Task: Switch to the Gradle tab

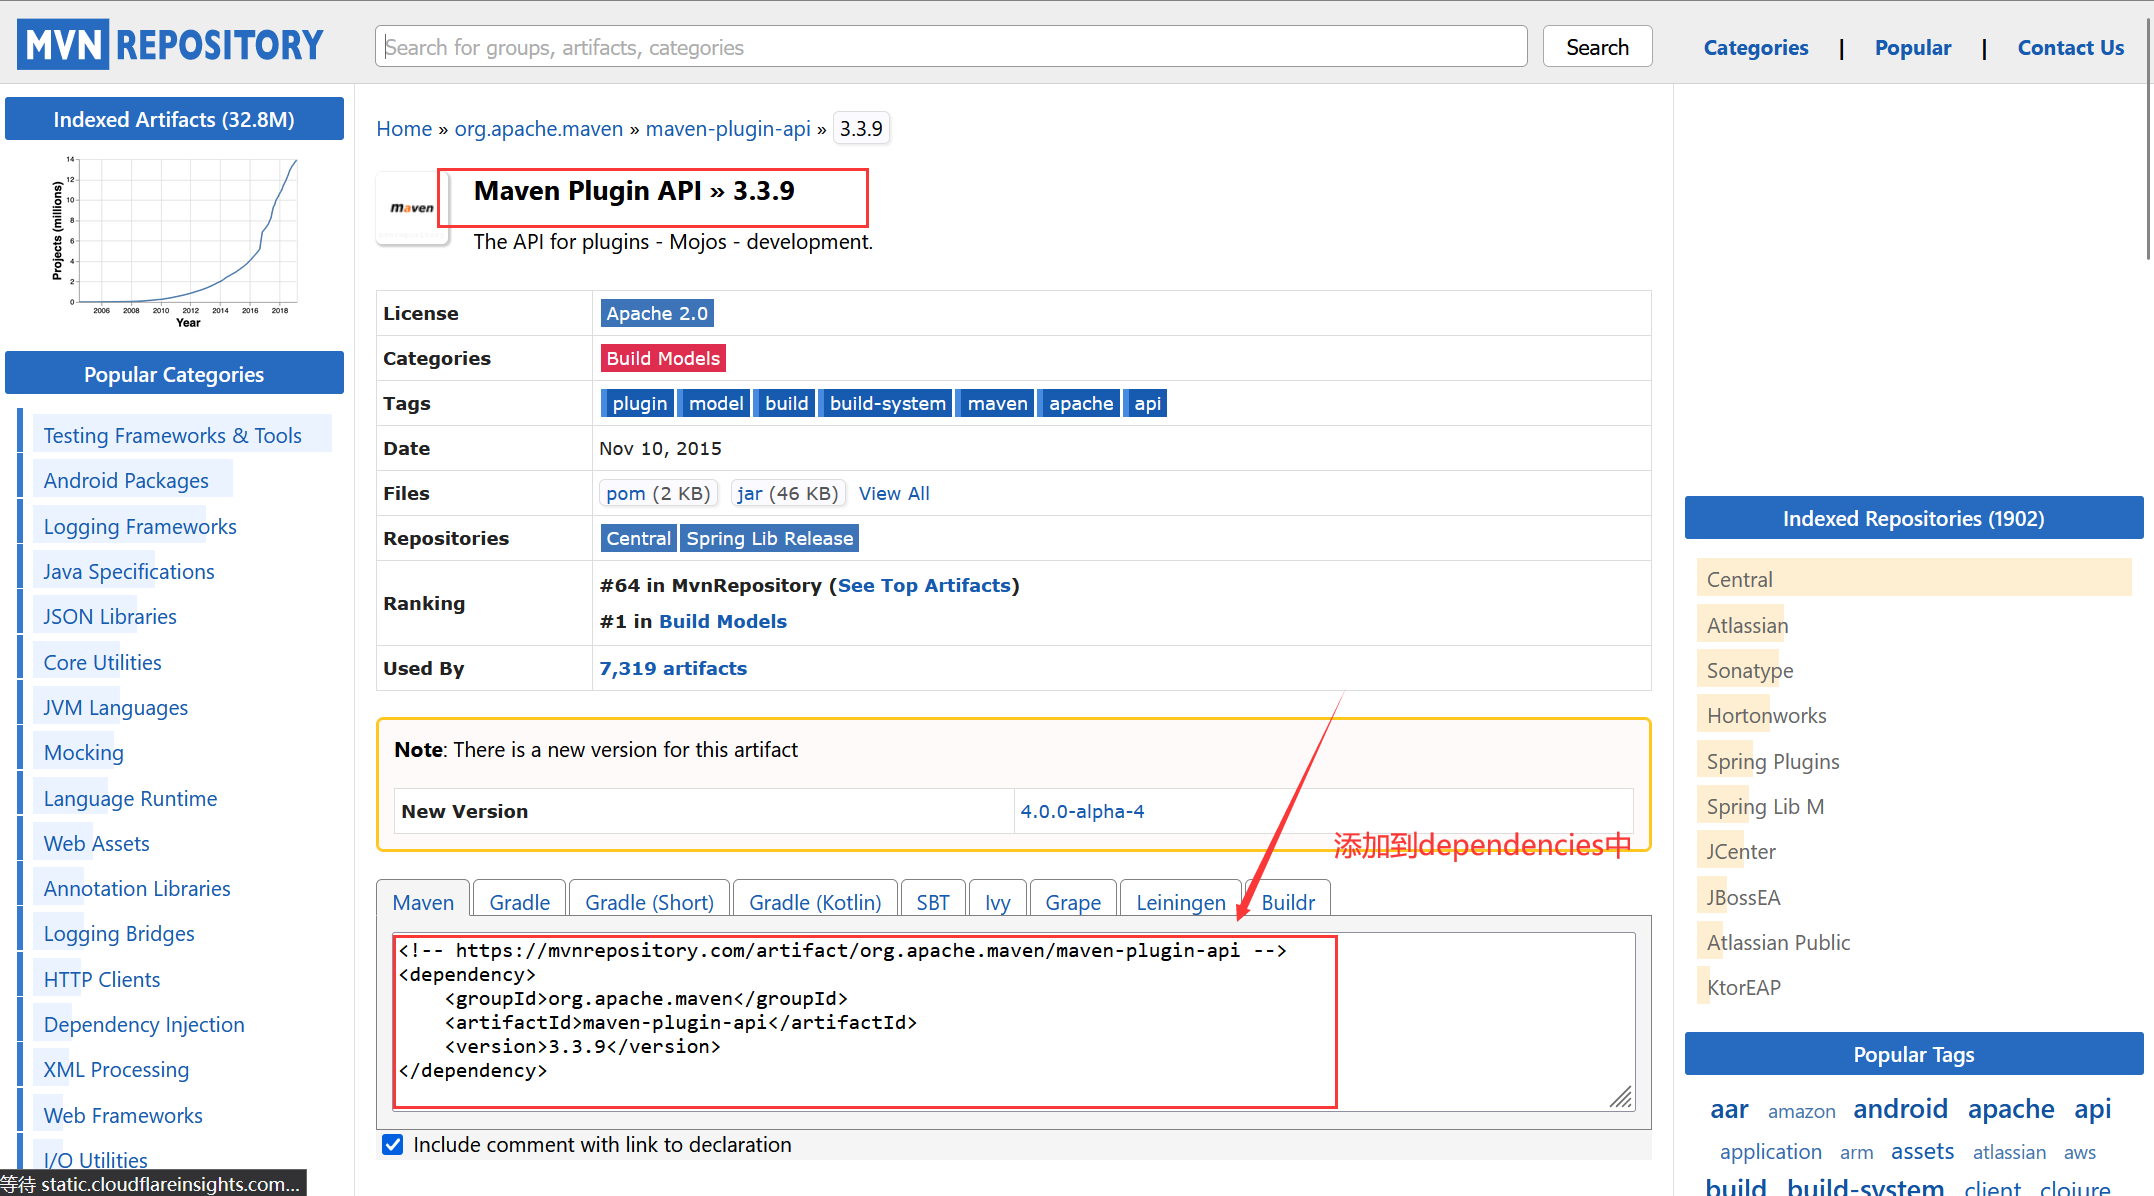Action: tap(519, 902)
